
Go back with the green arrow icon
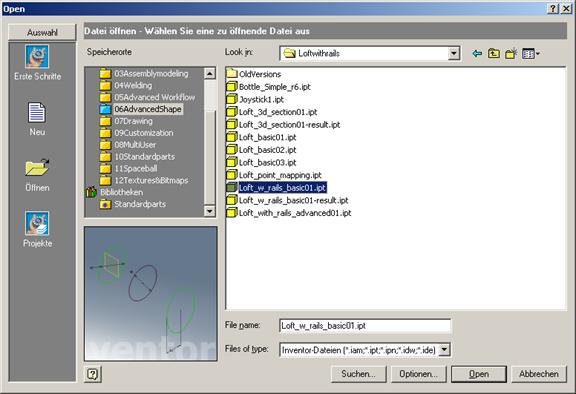[477, 54]
